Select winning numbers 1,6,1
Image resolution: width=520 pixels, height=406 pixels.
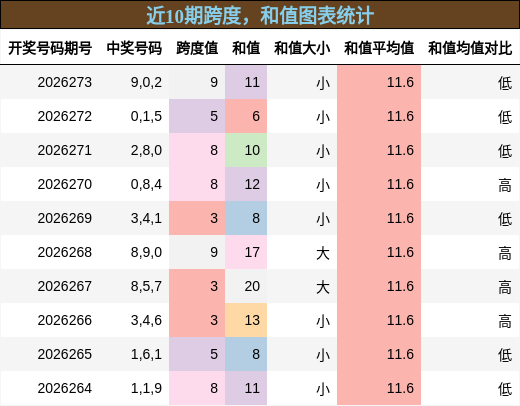click(146, 354)
